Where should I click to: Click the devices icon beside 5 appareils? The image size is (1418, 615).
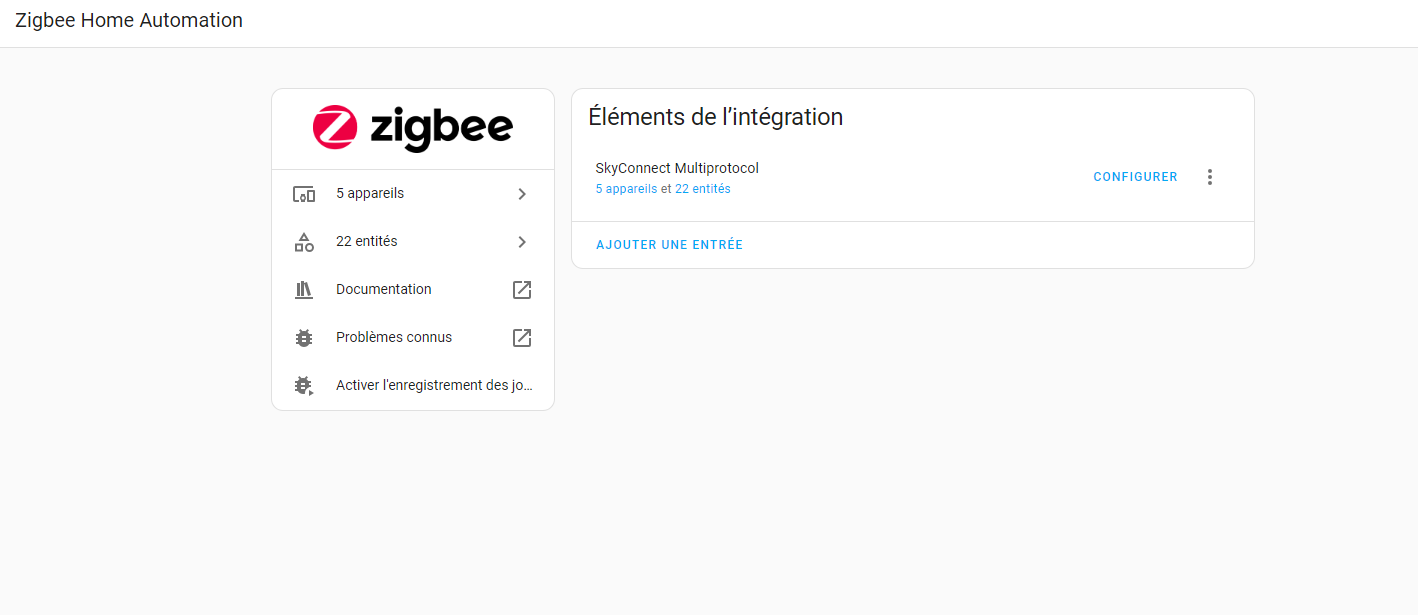pos(304,194)
